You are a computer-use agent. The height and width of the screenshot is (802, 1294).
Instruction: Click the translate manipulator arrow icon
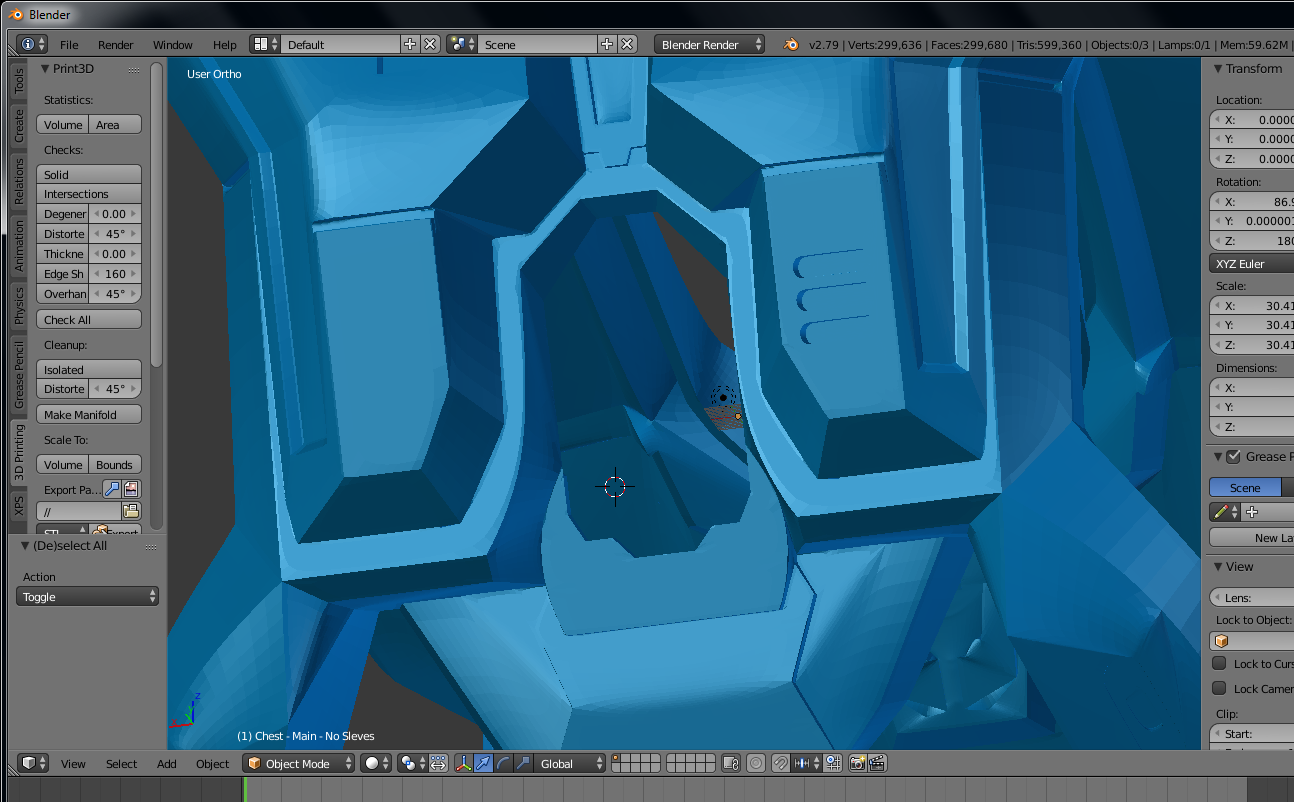[x=483, y=763]
